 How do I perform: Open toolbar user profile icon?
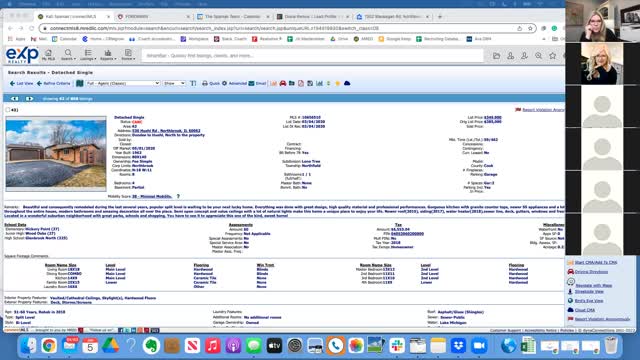tap(511, 56)
